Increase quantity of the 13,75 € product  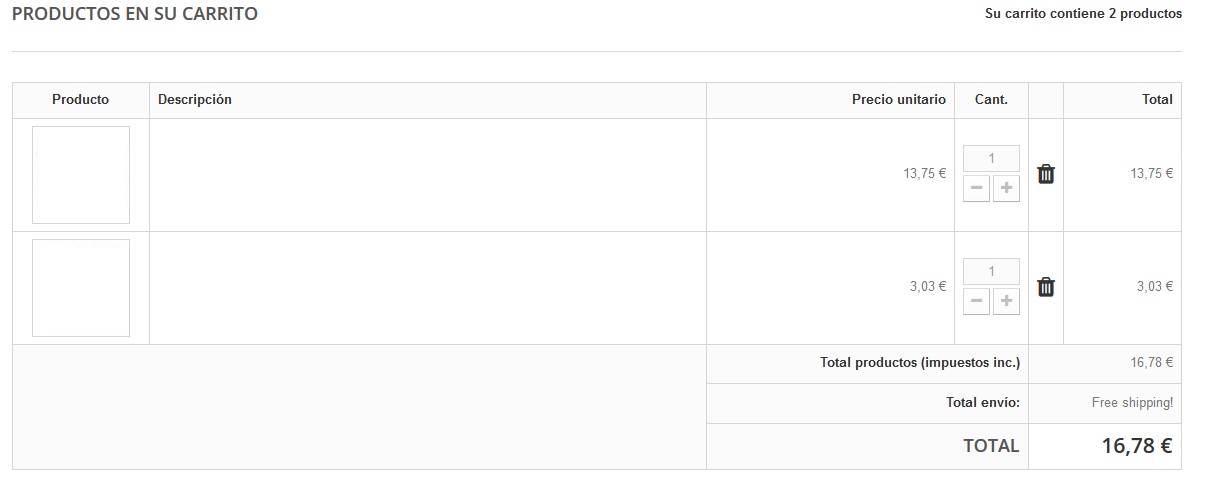click(1006, 188)
